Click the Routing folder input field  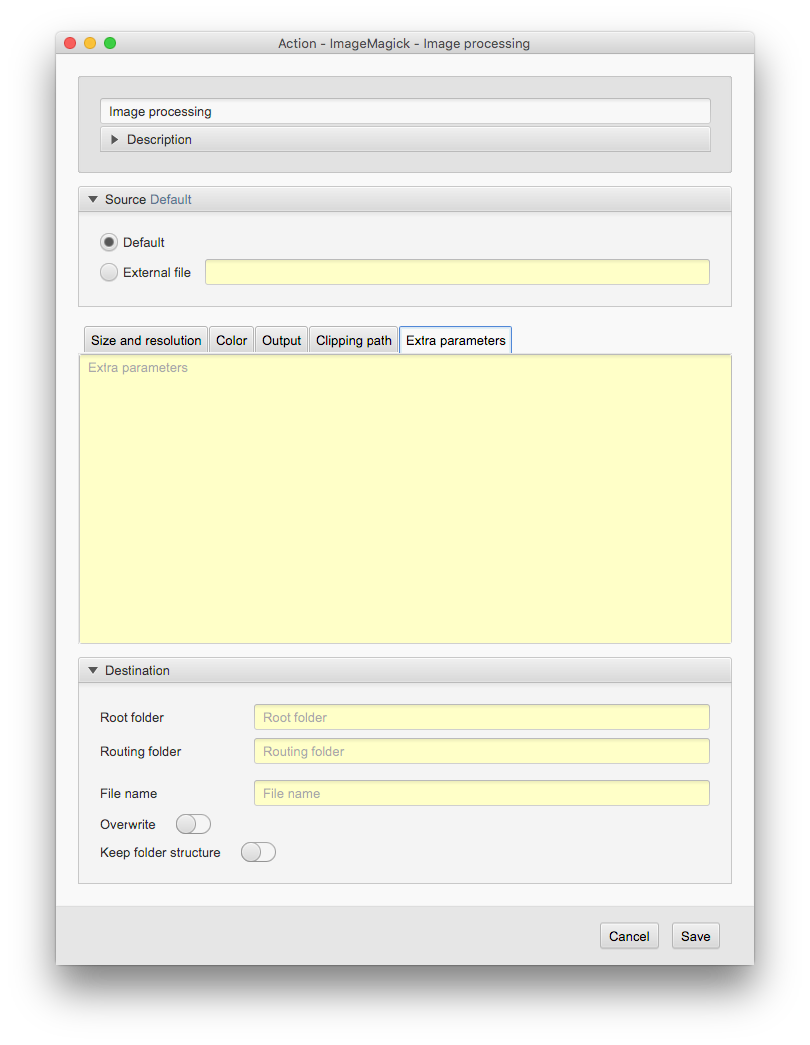tap(481, 751)
